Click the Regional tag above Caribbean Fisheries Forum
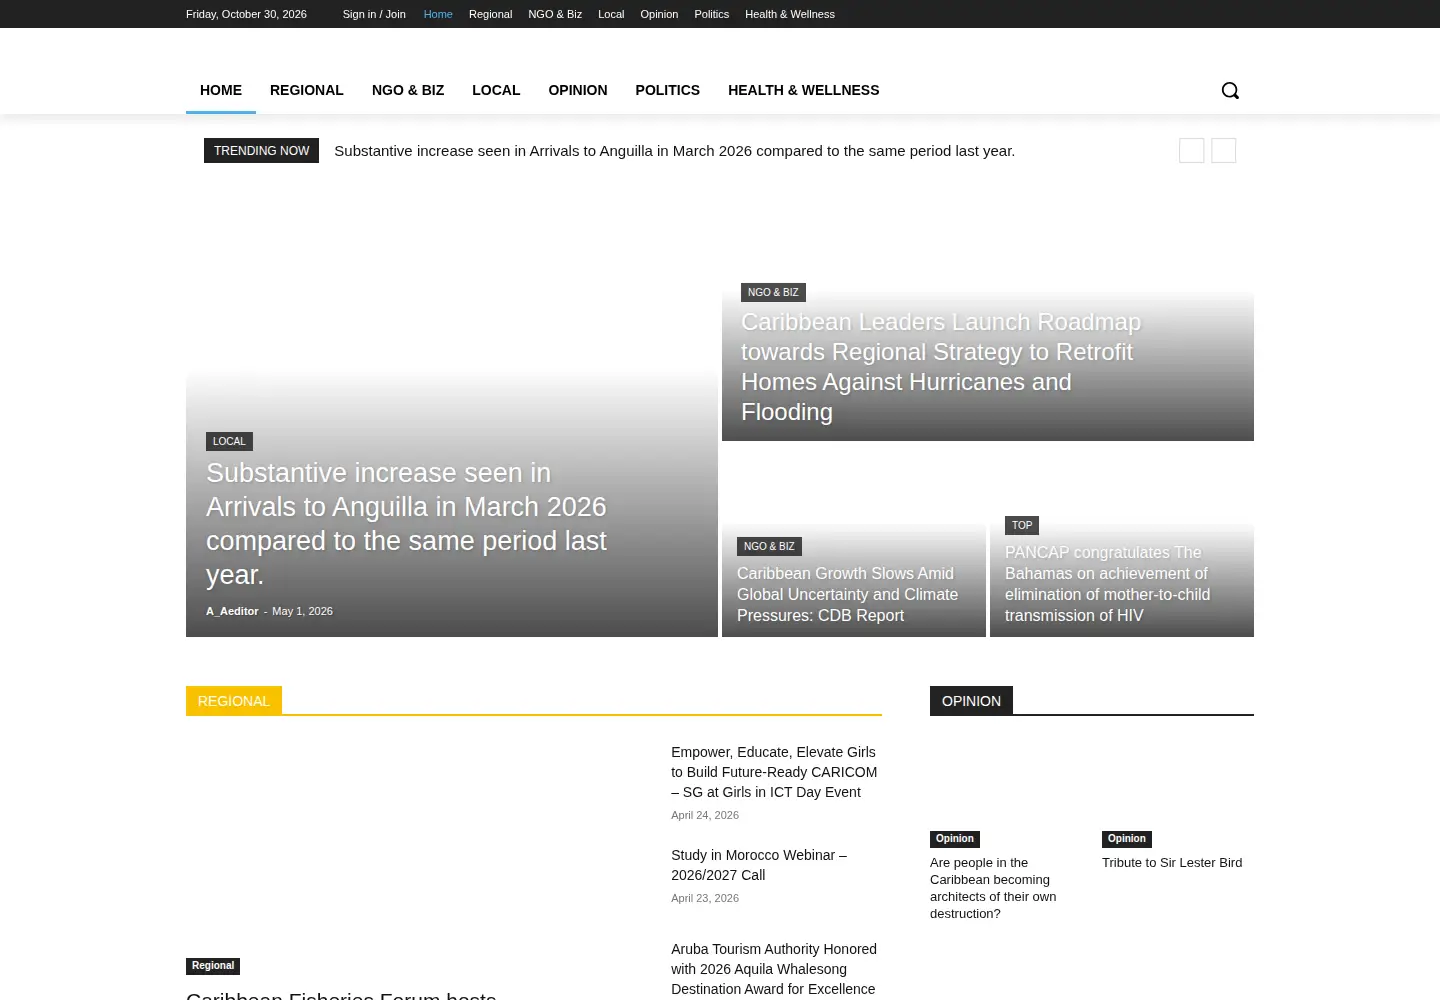 213,966
